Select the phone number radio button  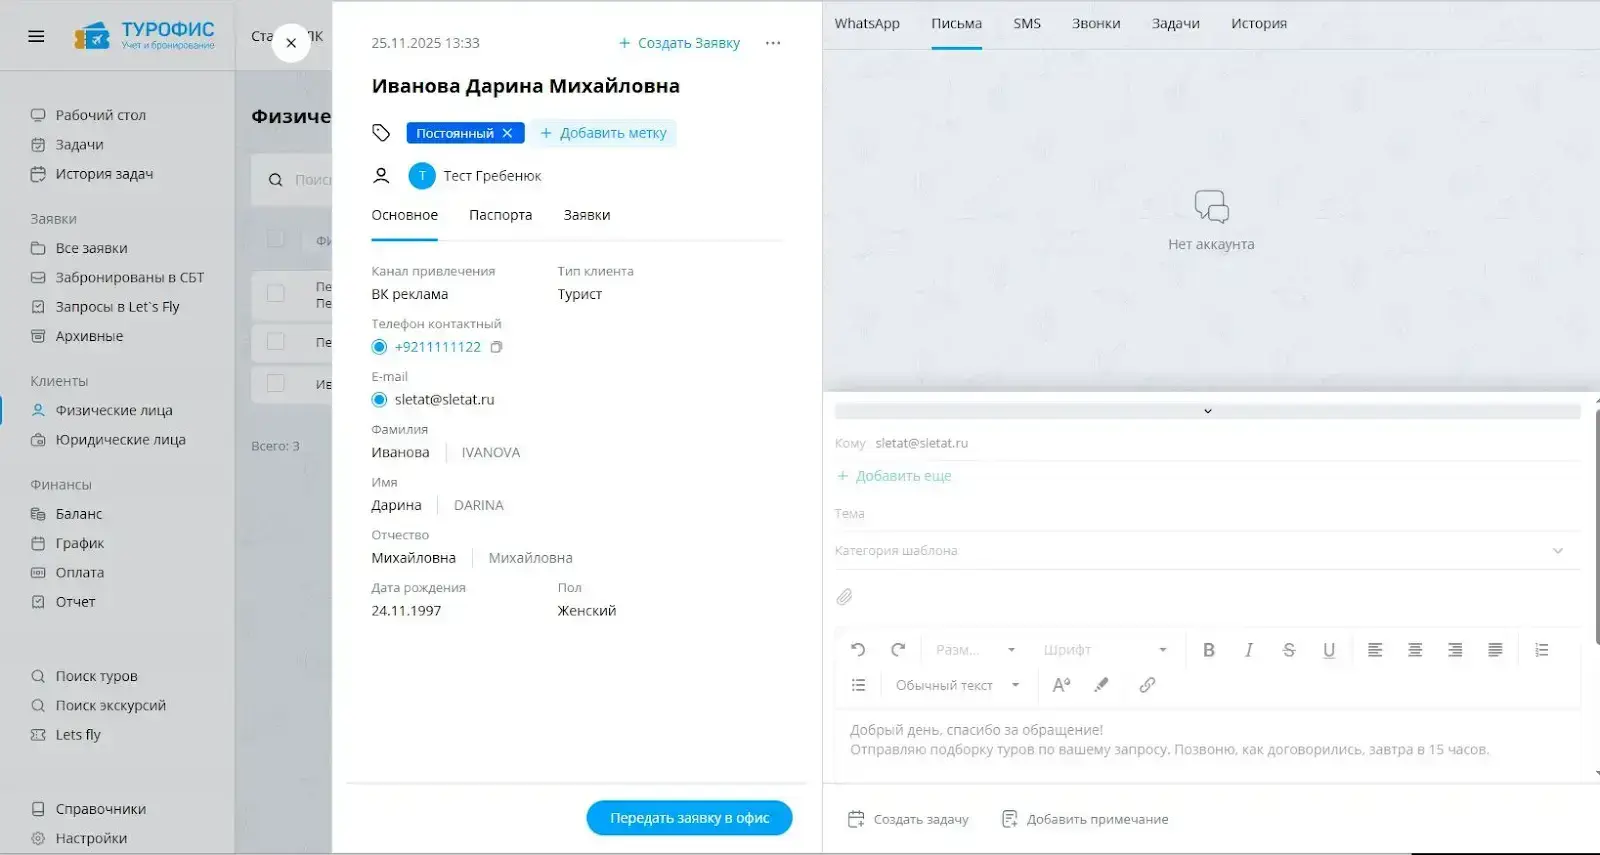pos(379,347)
